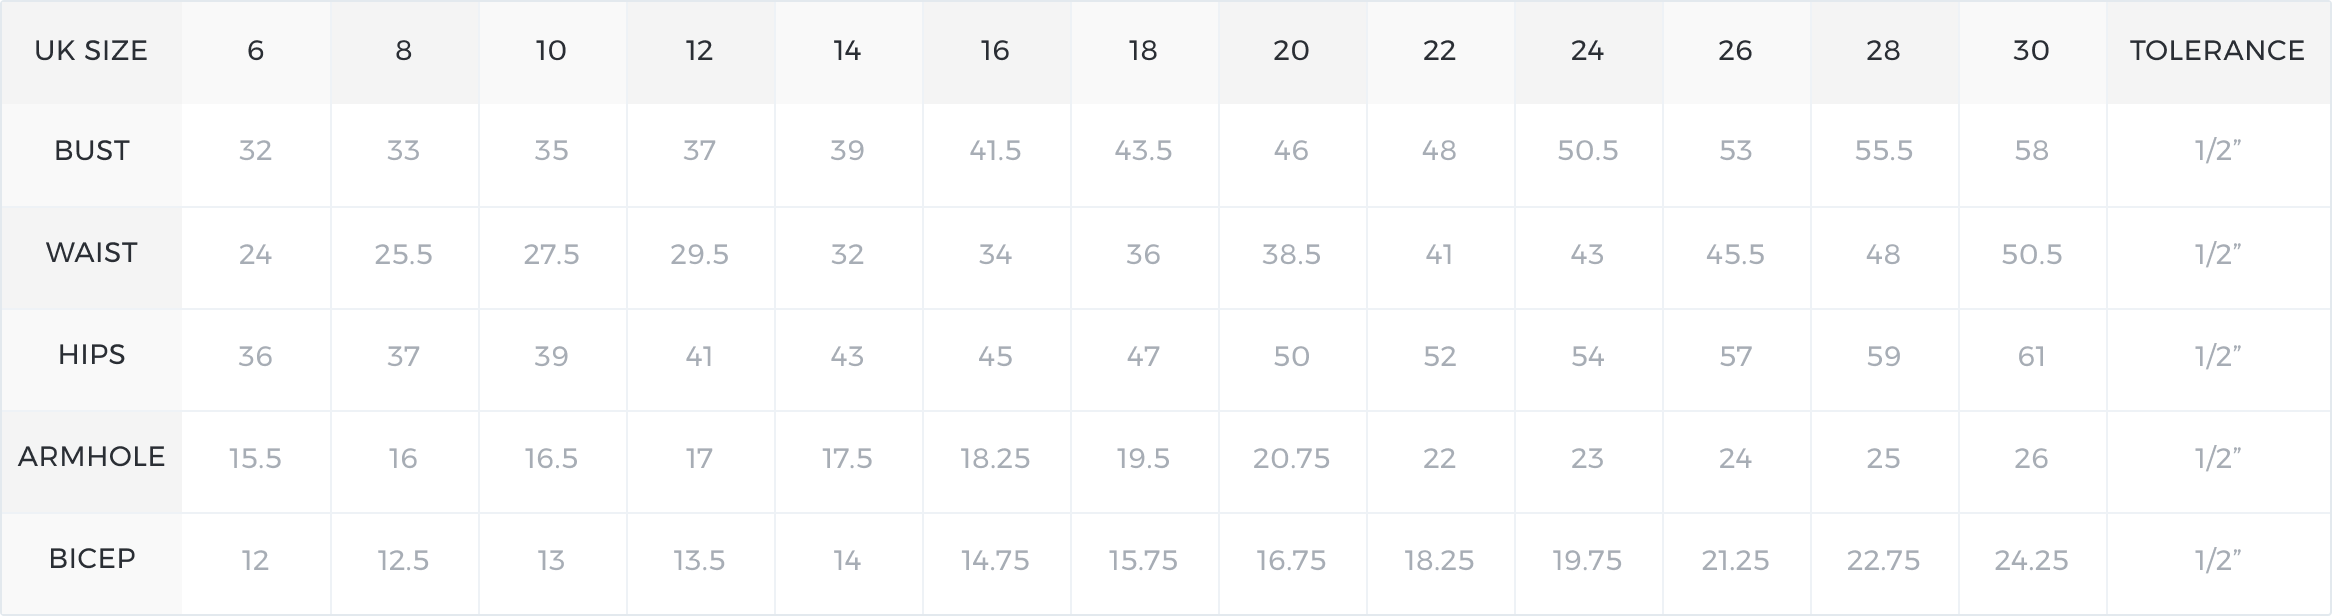2332x616 pixels.
Task: Click the WAIST row label
Action: coord(91,253)
